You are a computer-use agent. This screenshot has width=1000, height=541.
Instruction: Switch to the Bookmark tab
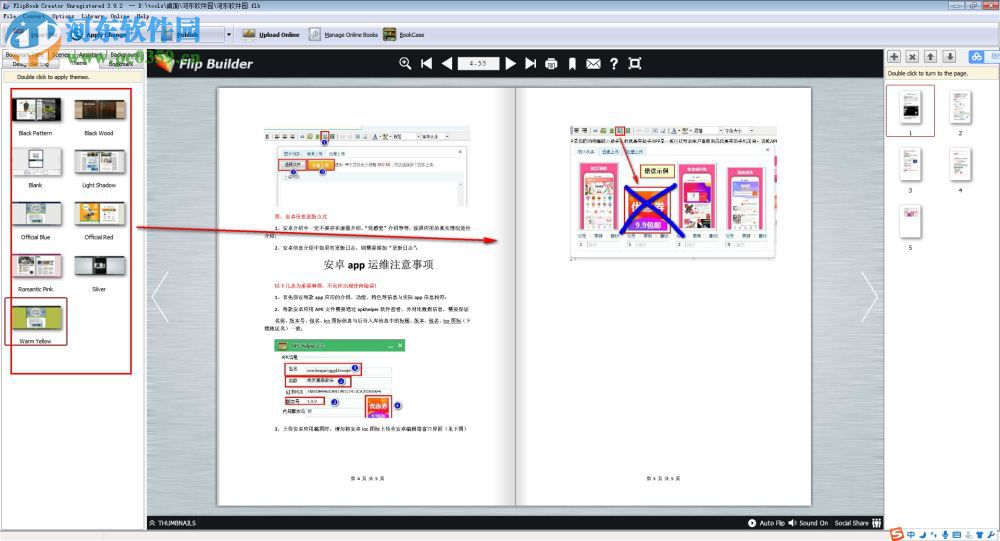[x=121, y=63]
